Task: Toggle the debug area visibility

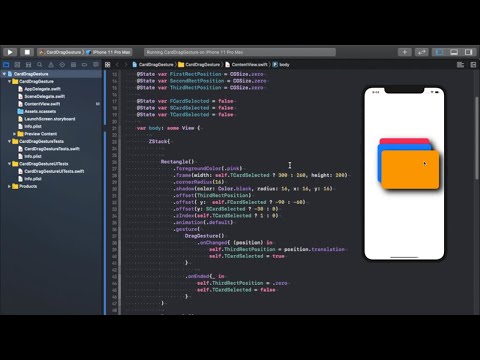Action: [x=454, y=52]
